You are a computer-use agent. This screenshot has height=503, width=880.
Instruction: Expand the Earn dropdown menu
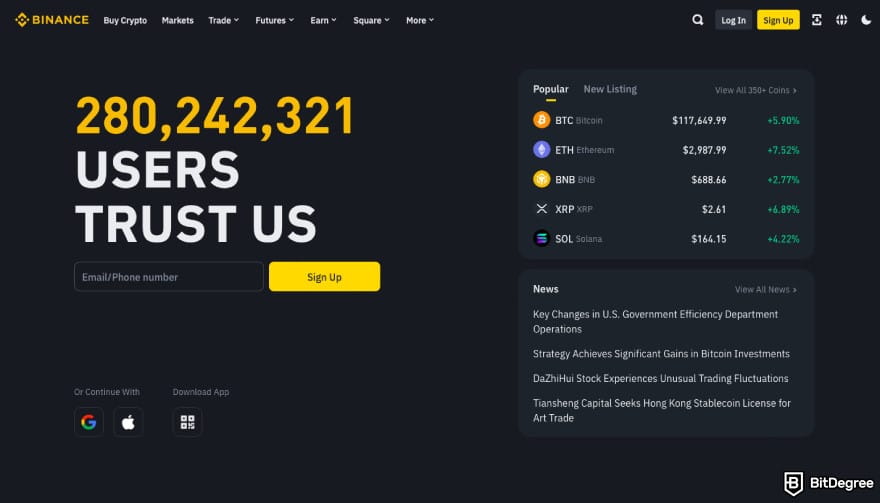pyautogui.click(x=323, y=20)
